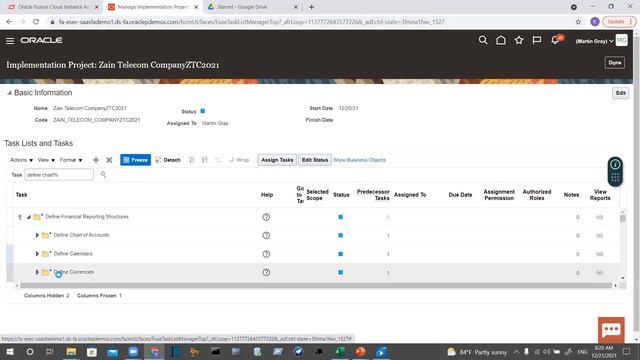Open Excel from the taskbar
This screenshot has height=360, width=640.
coord(340,351)
